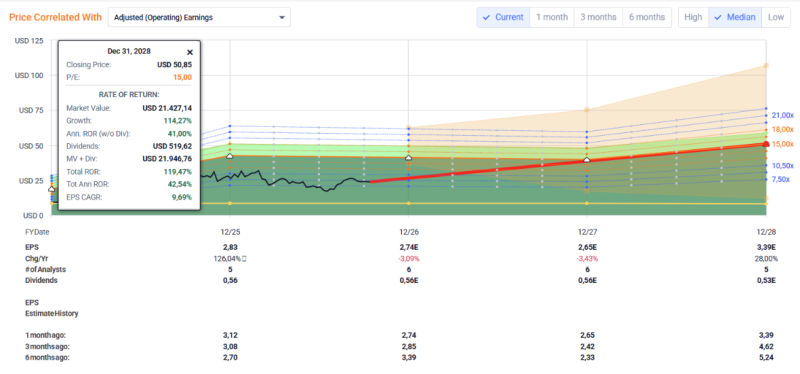
Task: Click the white triangle marker at 12/27
Action: [587, 160]
